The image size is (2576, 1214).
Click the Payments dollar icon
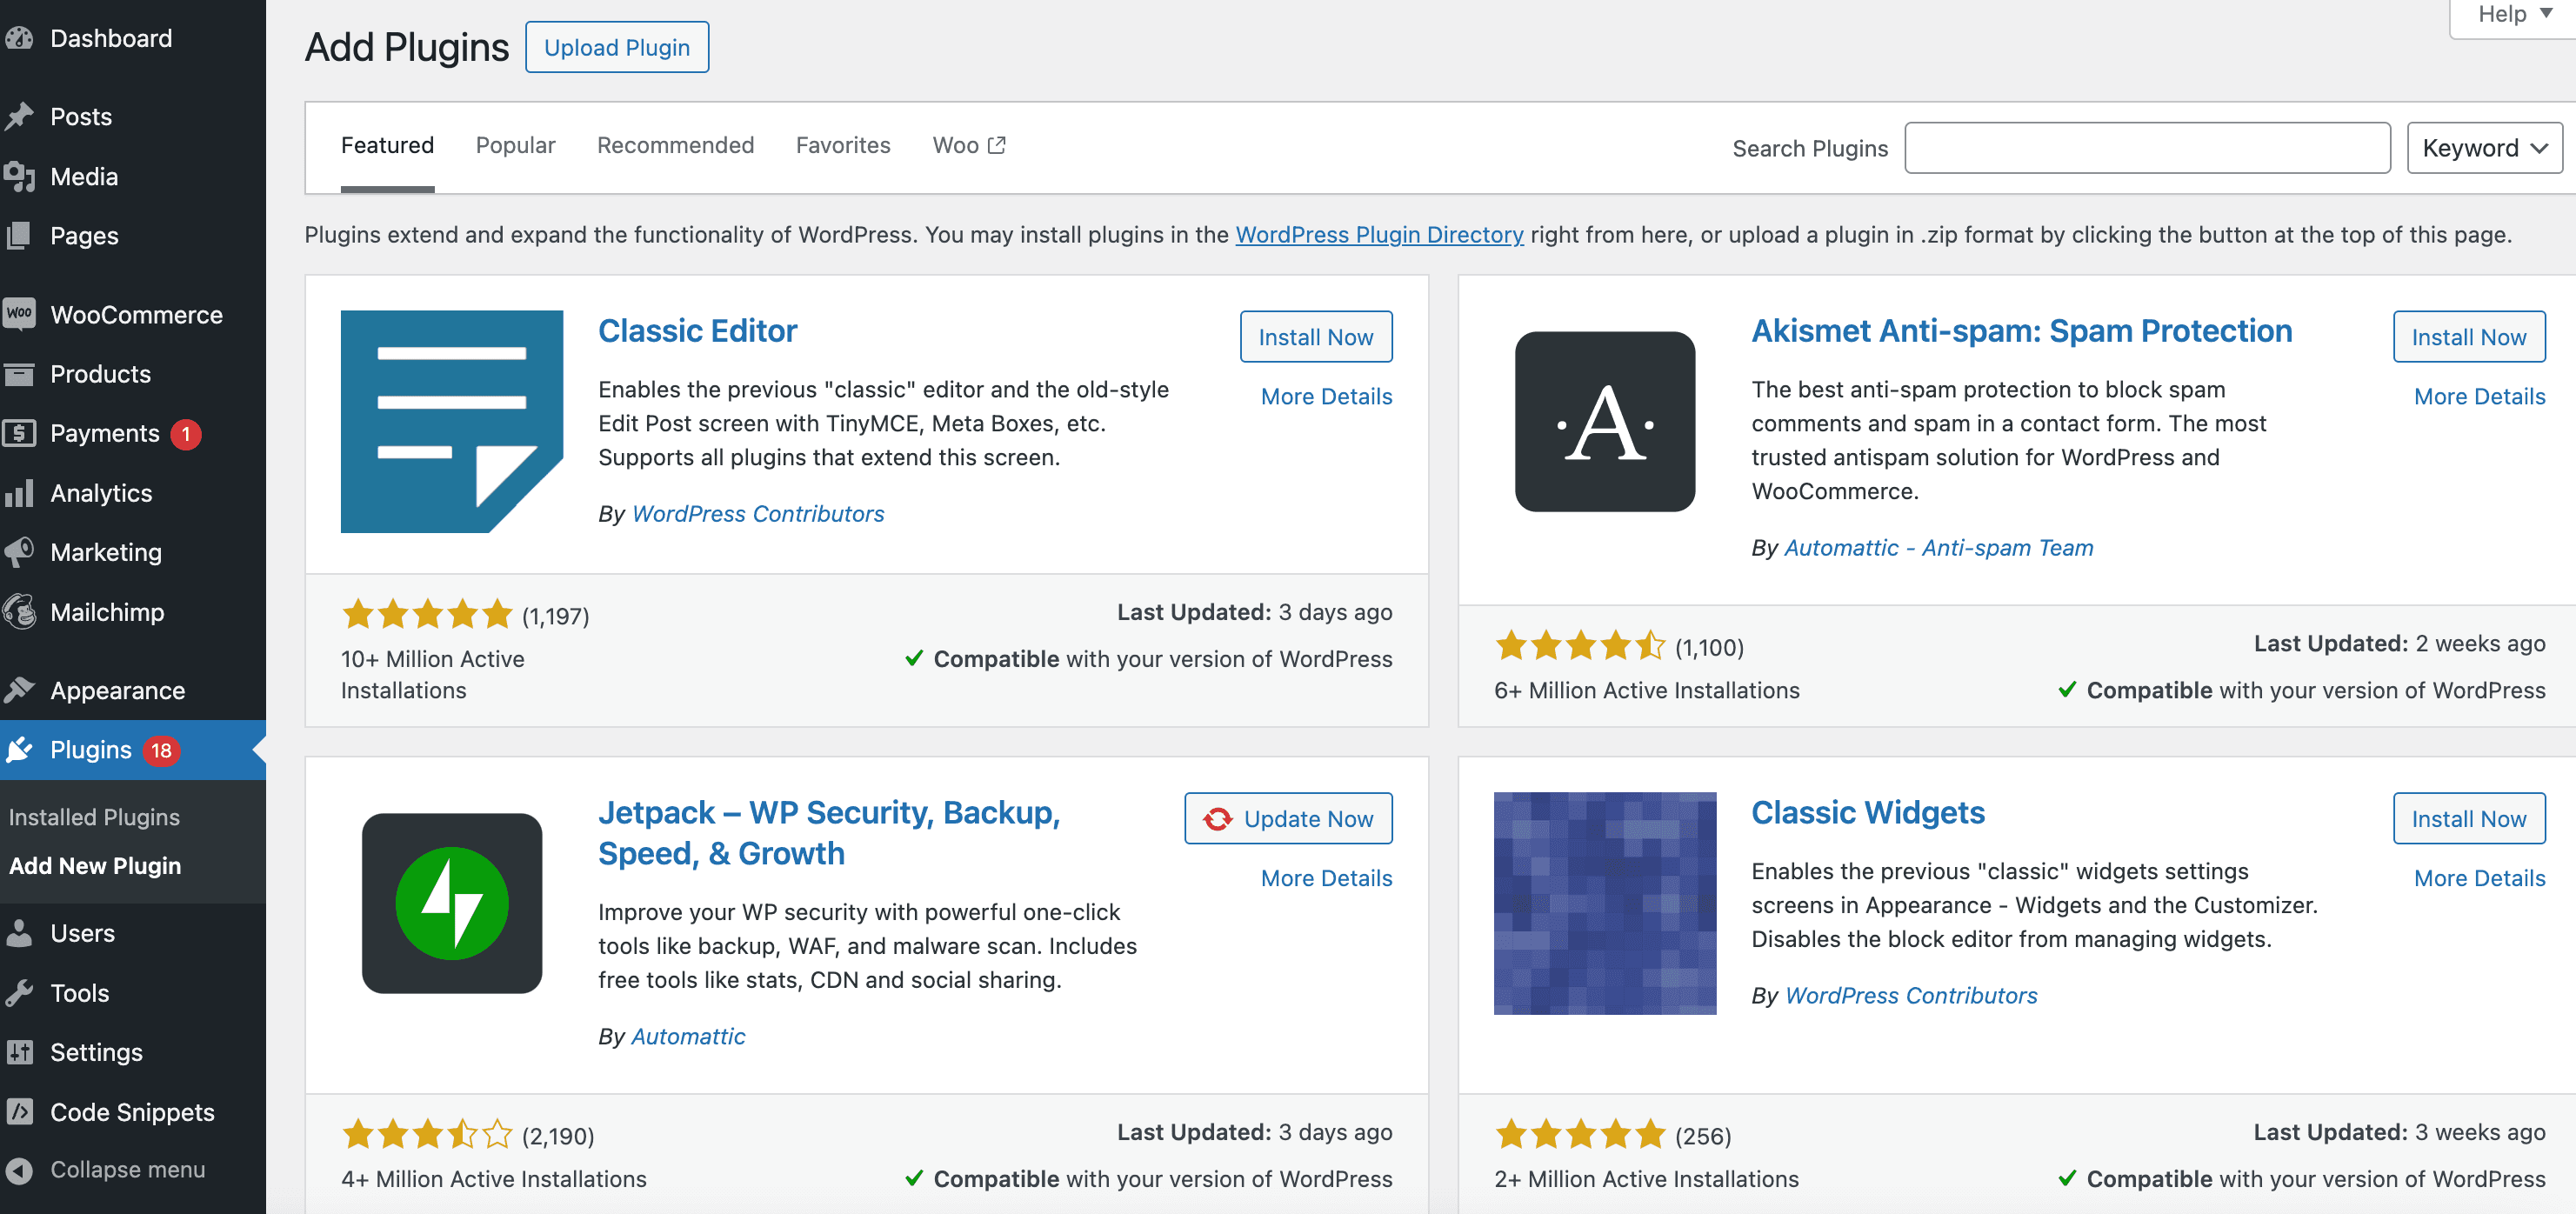19,433
